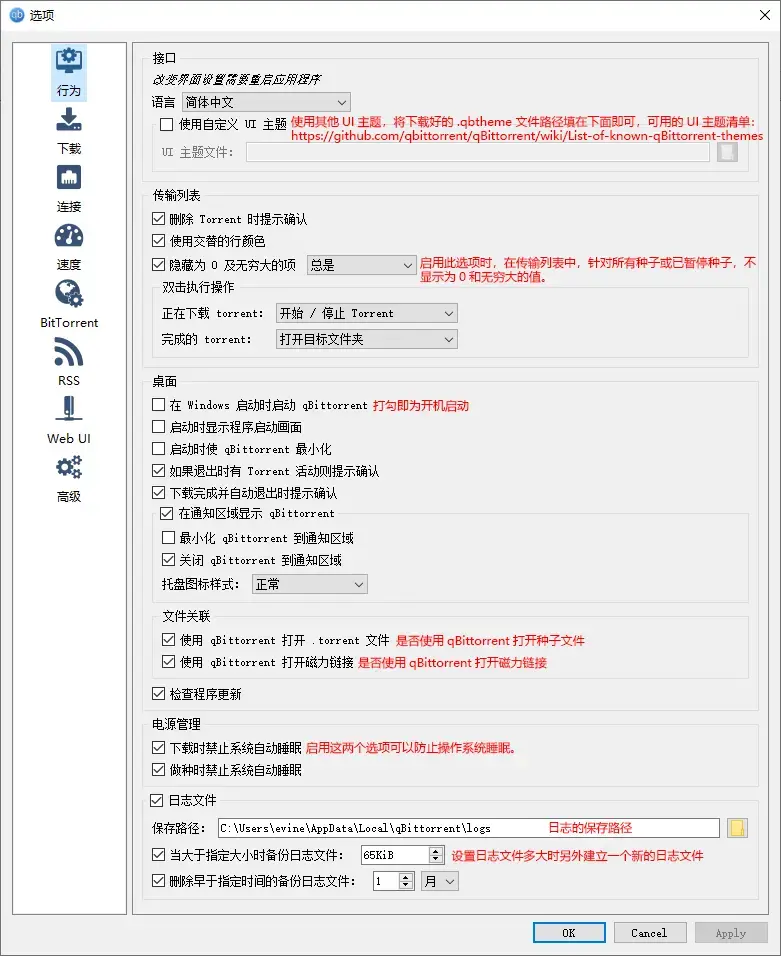The width and height of the screenshot is (781, 956).
Task: Open the 总是 hide-zero dropdown
Action: pos(362,265)
